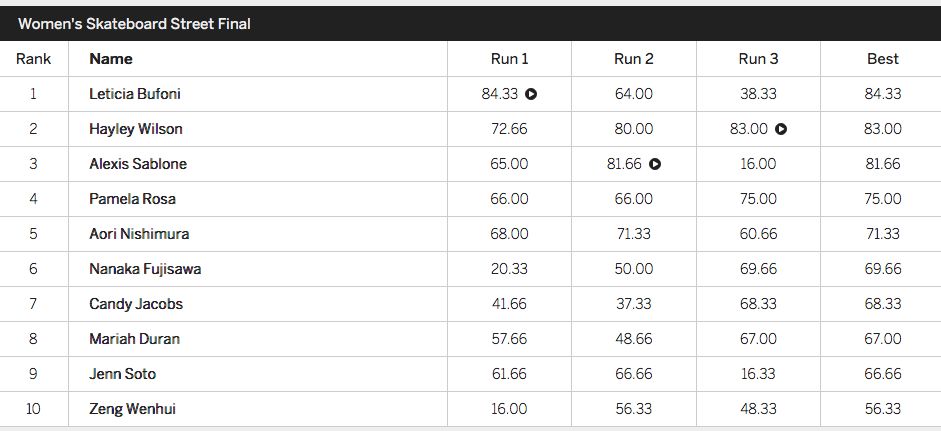Select the Run 2 column header
The image size is (941, 431).
click(634, 59)
